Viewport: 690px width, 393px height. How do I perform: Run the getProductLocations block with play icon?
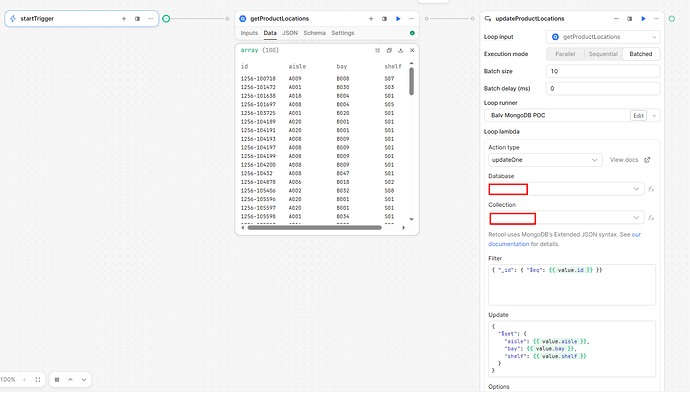coord(398,18)
